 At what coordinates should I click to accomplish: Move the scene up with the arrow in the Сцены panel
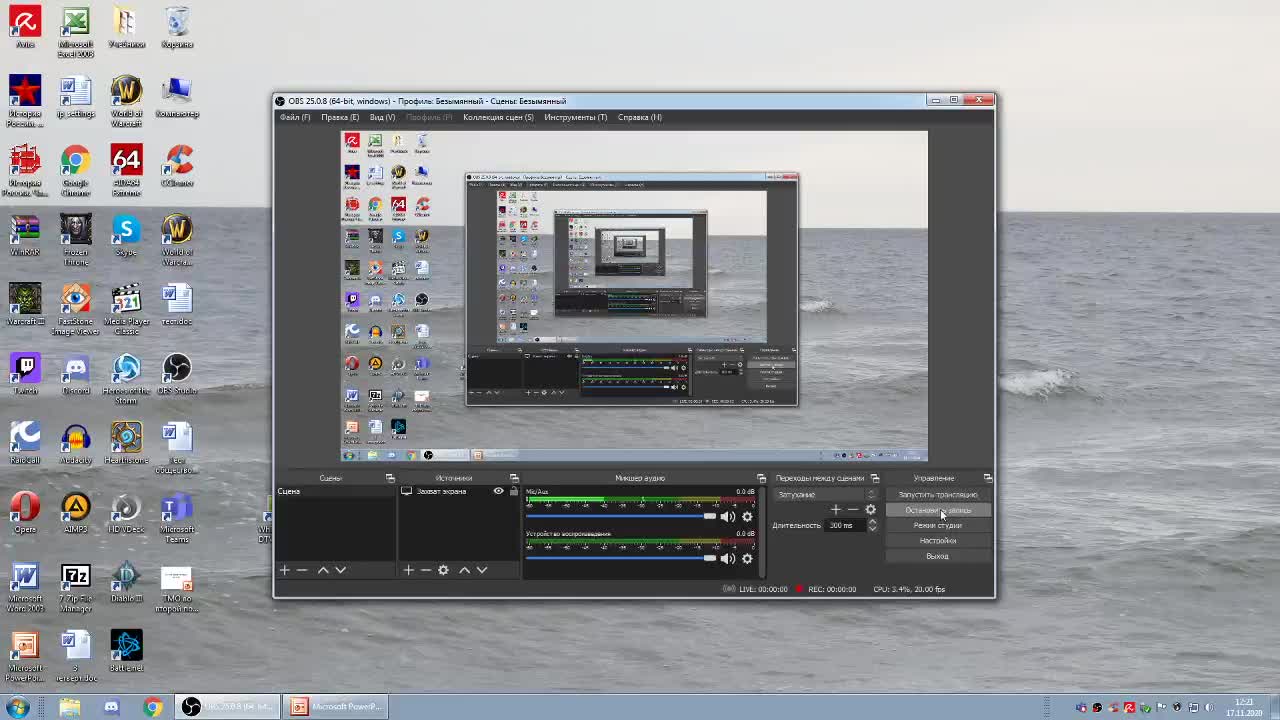pyautogui.click(x=323, y=570)
